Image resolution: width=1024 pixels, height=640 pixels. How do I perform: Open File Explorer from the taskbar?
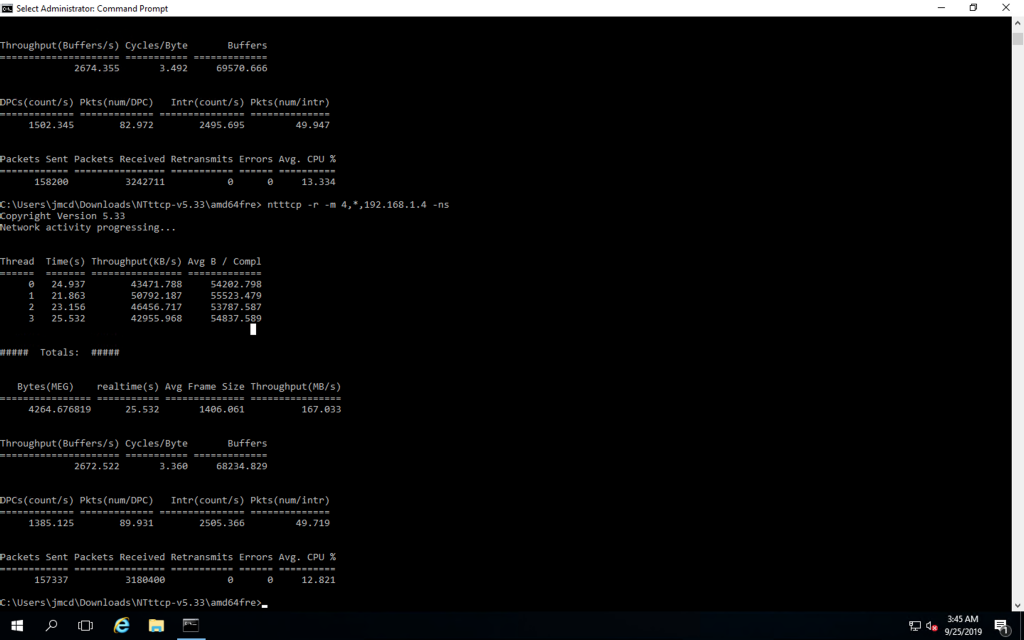[x=156, y=626]
